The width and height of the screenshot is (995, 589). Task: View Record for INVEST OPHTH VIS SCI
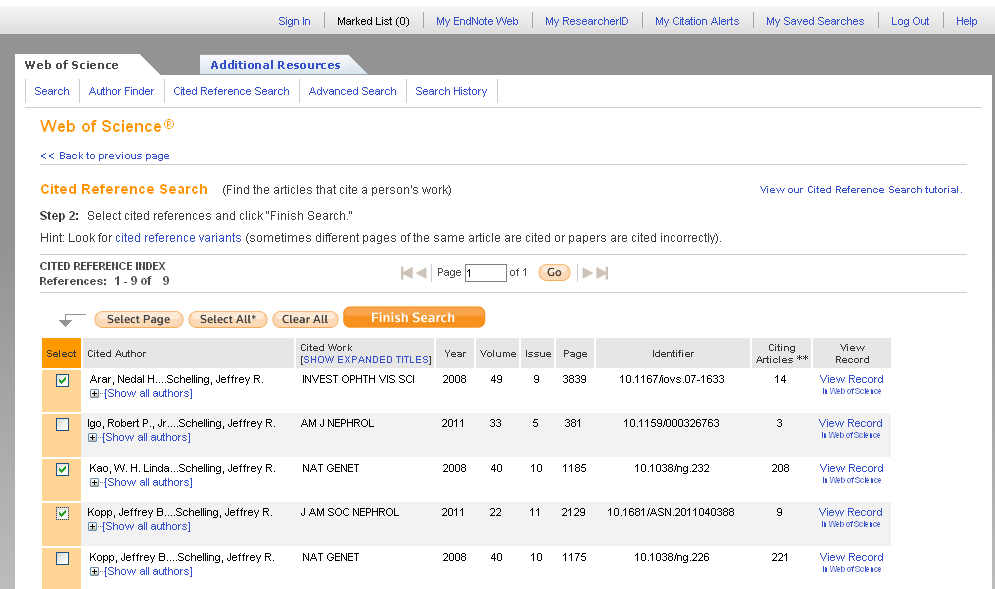click(852, 379)
